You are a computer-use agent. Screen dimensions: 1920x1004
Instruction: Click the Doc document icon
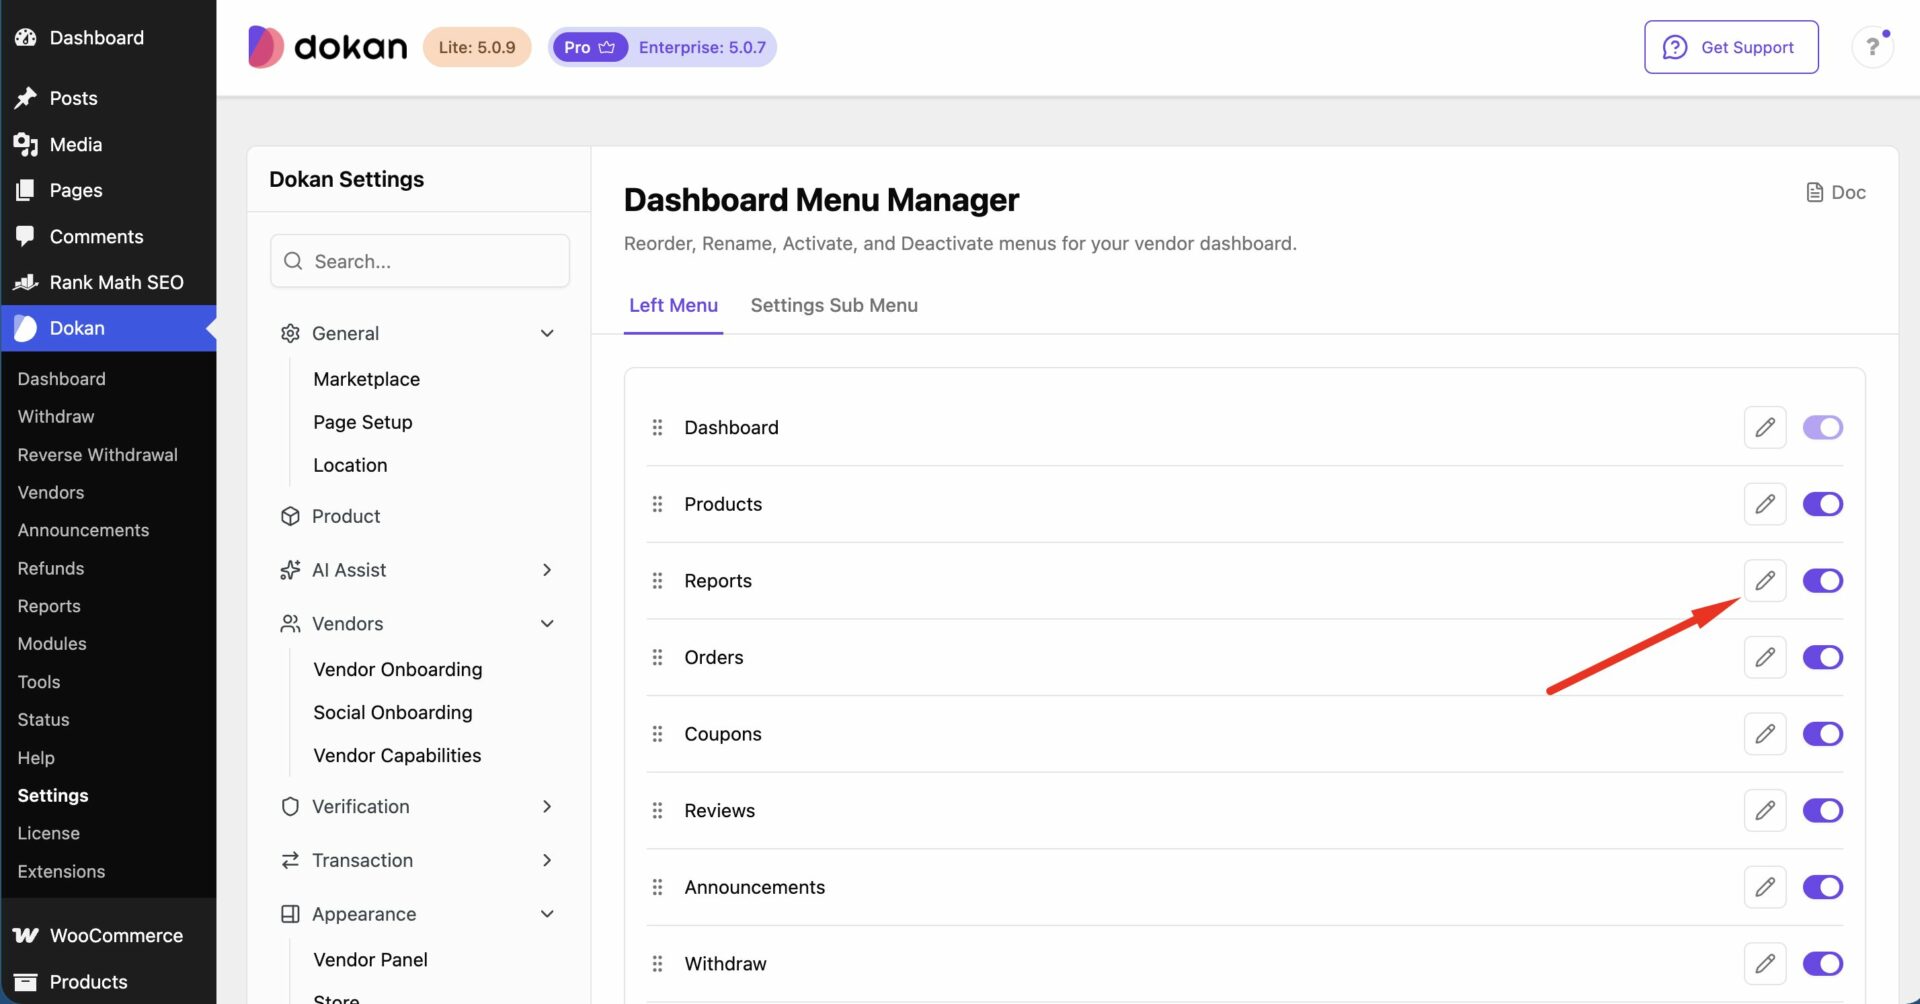coord(1815,192)
